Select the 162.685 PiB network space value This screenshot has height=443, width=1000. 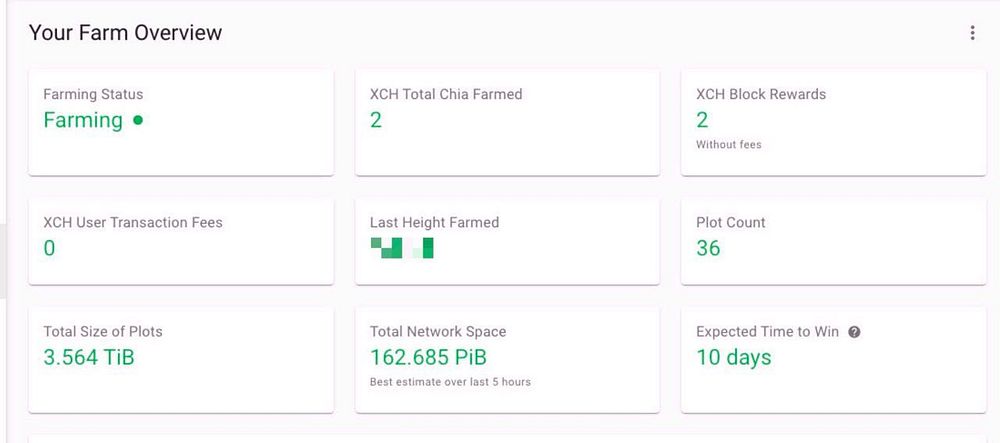tap(428, 357)
